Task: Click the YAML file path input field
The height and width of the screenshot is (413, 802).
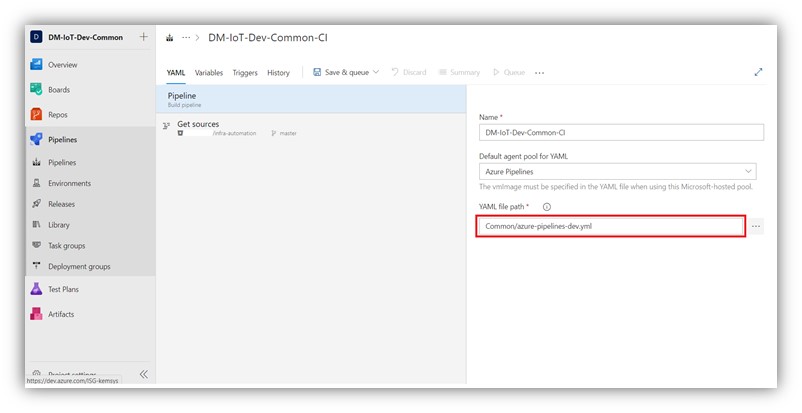Action: [x=611, y=226]
